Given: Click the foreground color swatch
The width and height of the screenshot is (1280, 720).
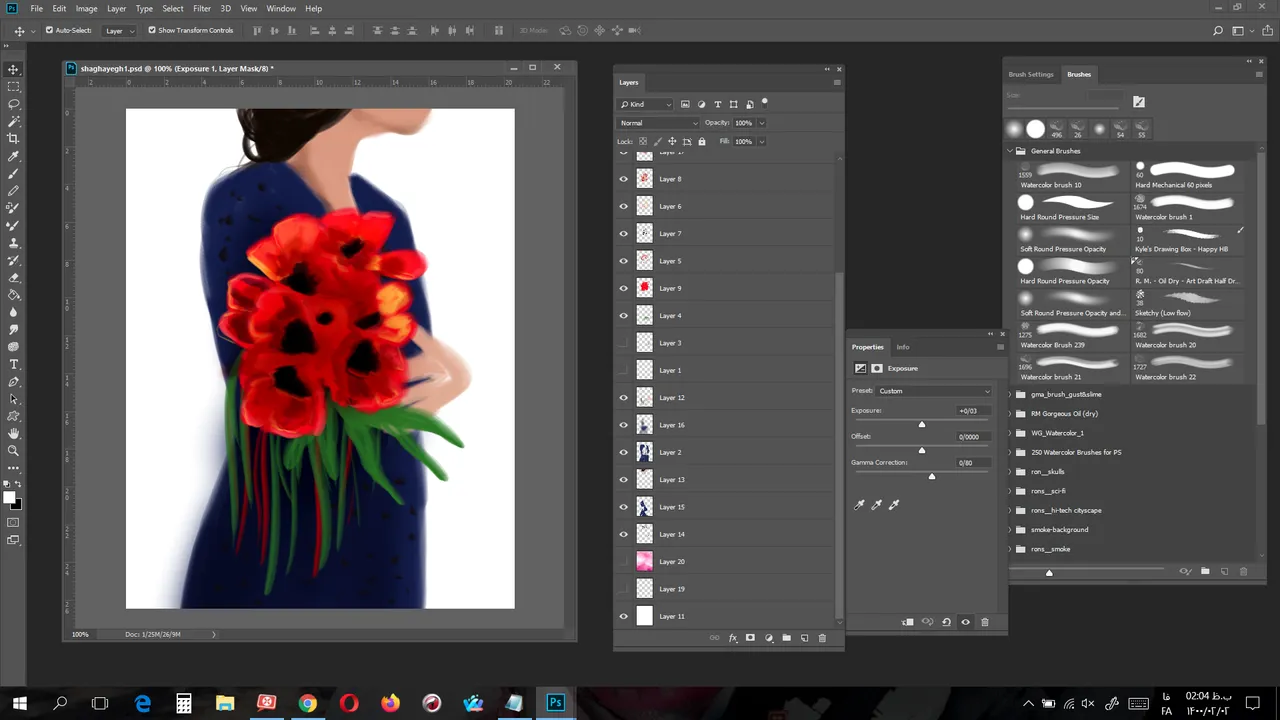Looking at the screenshot, I should point(9,498).
